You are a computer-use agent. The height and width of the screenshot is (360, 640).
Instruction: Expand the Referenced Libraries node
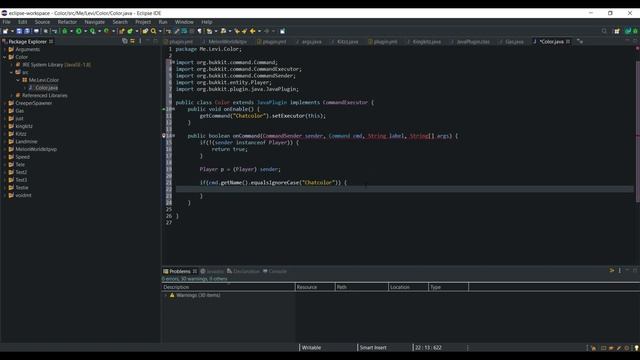click(11, 96)
